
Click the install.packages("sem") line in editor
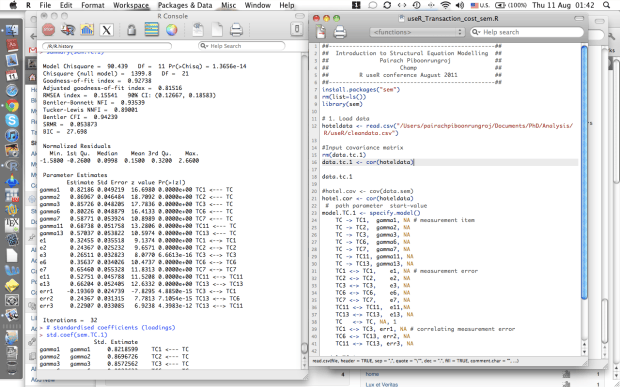(x=361, y=90)
